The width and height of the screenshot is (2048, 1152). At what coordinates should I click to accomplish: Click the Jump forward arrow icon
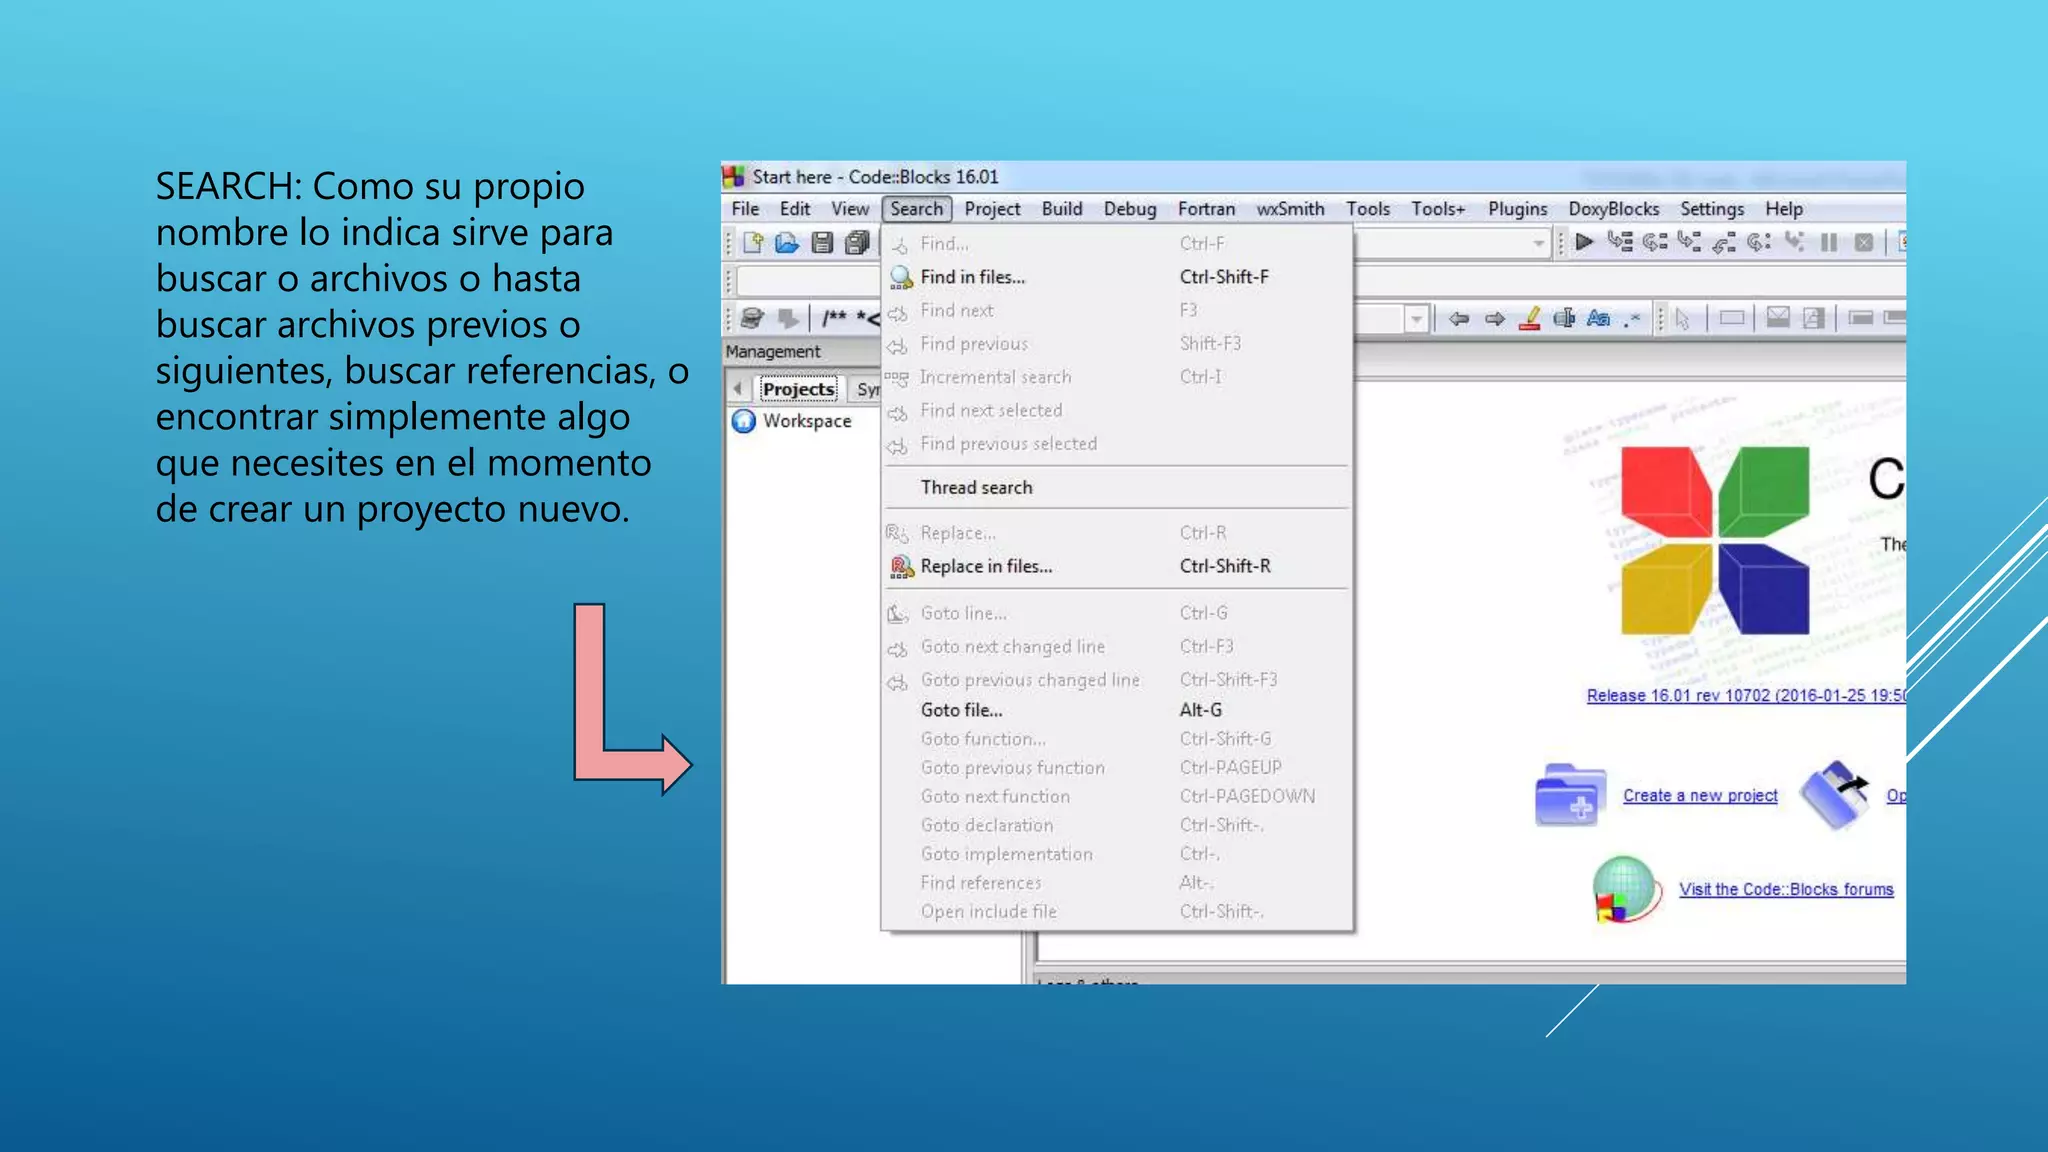coord(1495,319)
